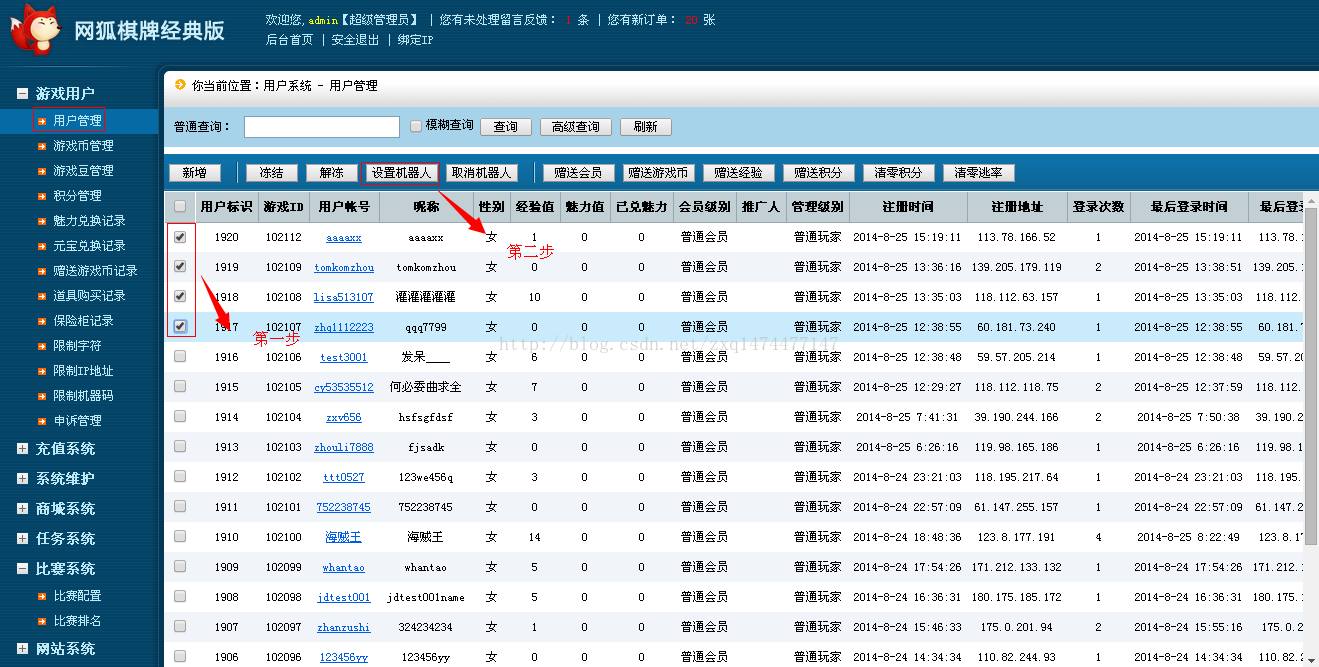Uncheck the checkbox for user aaaaxx
Image resolution: width=1319 pixels, height=667 pixels.
(x=180, y=237)
